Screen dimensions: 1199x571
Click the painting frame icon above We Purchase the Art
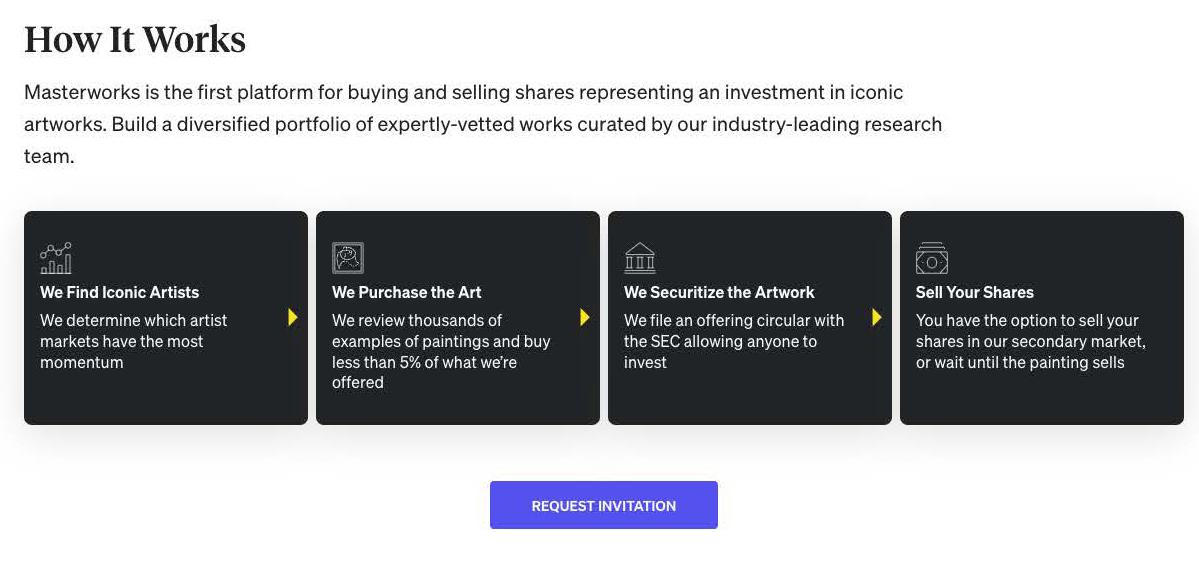[x=348, y=258]
